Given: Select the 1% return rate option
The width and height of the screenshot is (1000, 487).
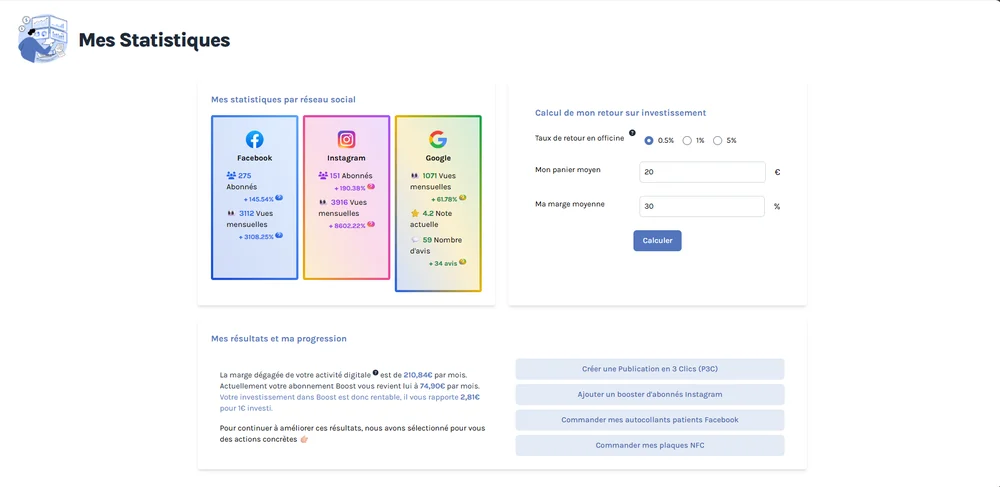Looking at the screenshot, I should [687, 140].
